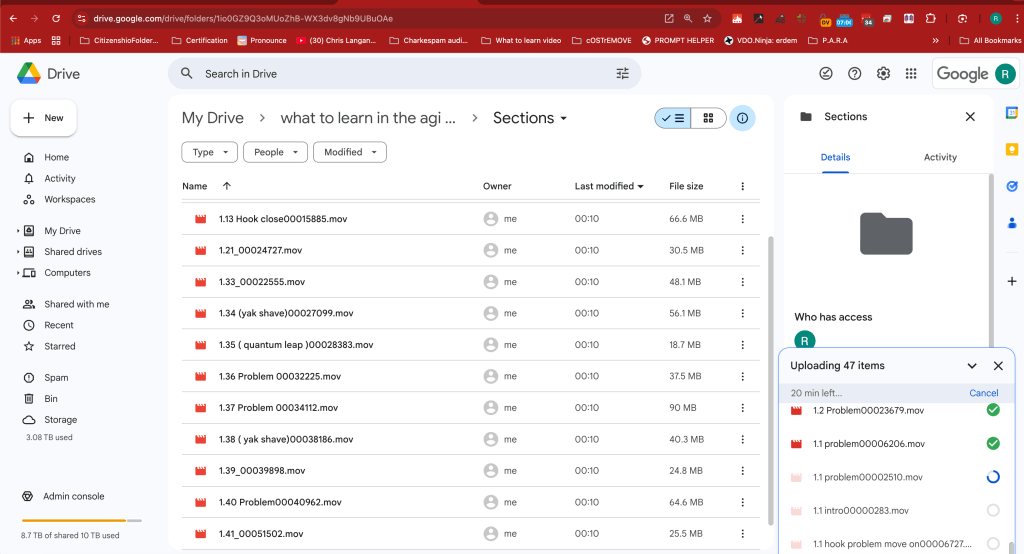Expand Shared drives tree in sidebar
The image size is (1024, 554).
pos(18,252)
